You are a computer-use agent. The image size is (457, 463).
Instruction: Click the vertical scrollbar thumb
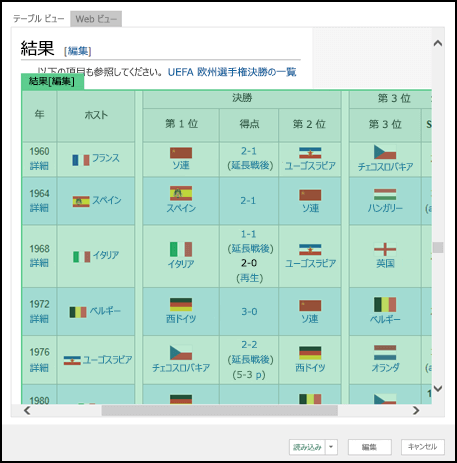tap(438, 247)
